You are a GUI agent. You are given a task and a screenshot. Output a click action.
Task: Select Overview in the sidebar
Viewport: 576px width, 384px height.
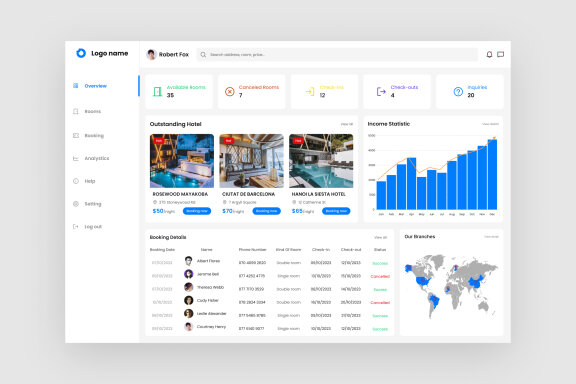click(96, 86)
